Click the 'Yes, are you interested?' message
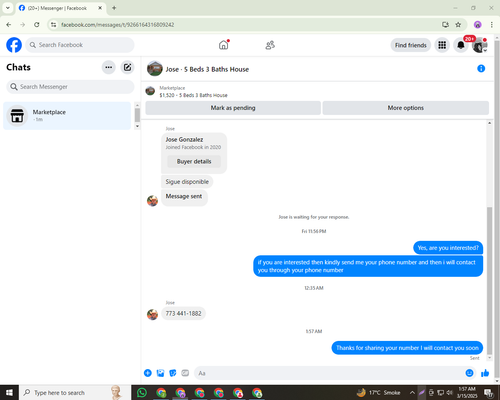Image resolution: width=500 pixels, height=400 pixels. 448,248
